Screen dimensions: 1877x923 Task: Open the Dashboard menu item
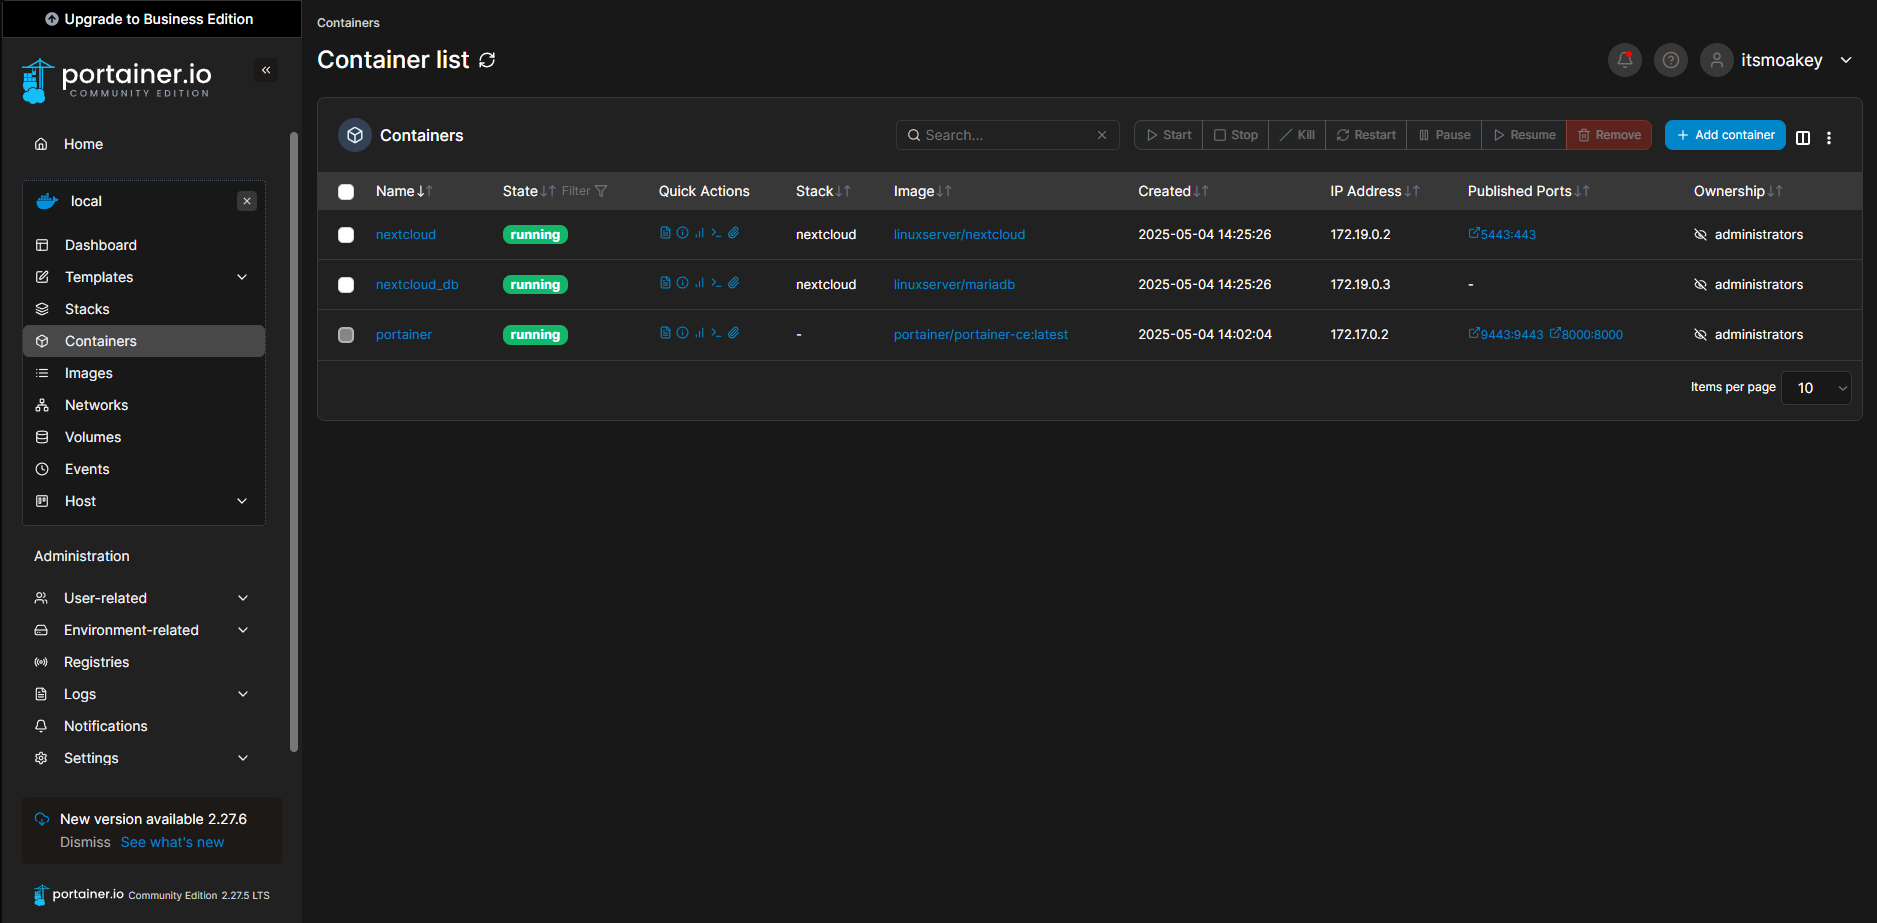click(101, 245)
